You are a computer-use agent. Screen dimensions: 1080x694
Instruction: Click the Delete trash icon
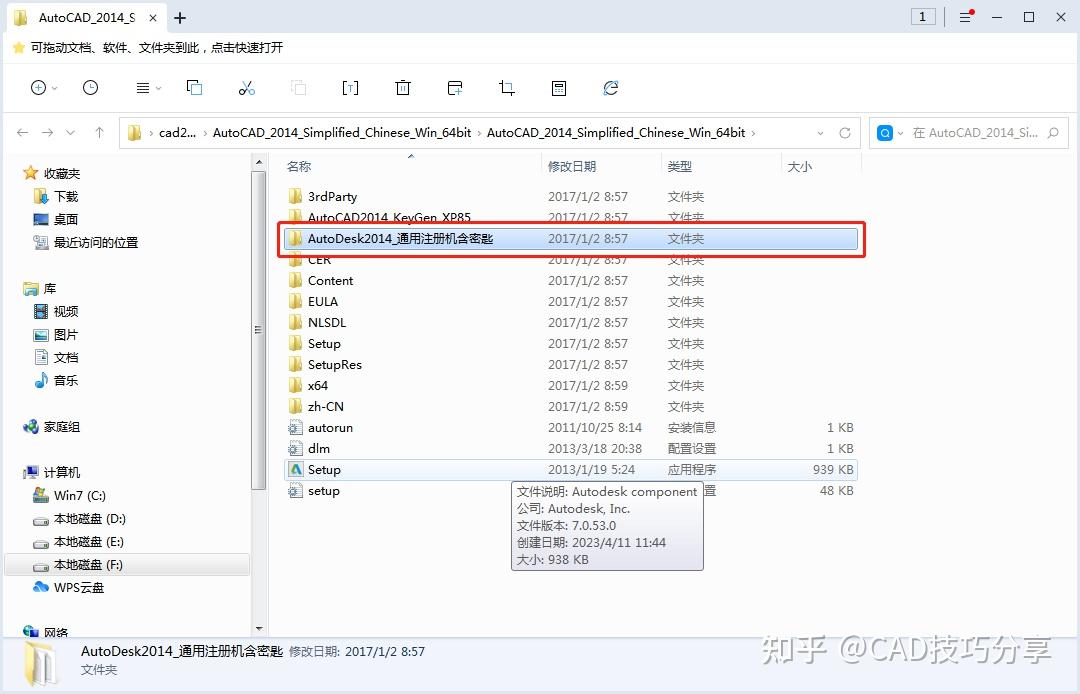tap(402, 87)
